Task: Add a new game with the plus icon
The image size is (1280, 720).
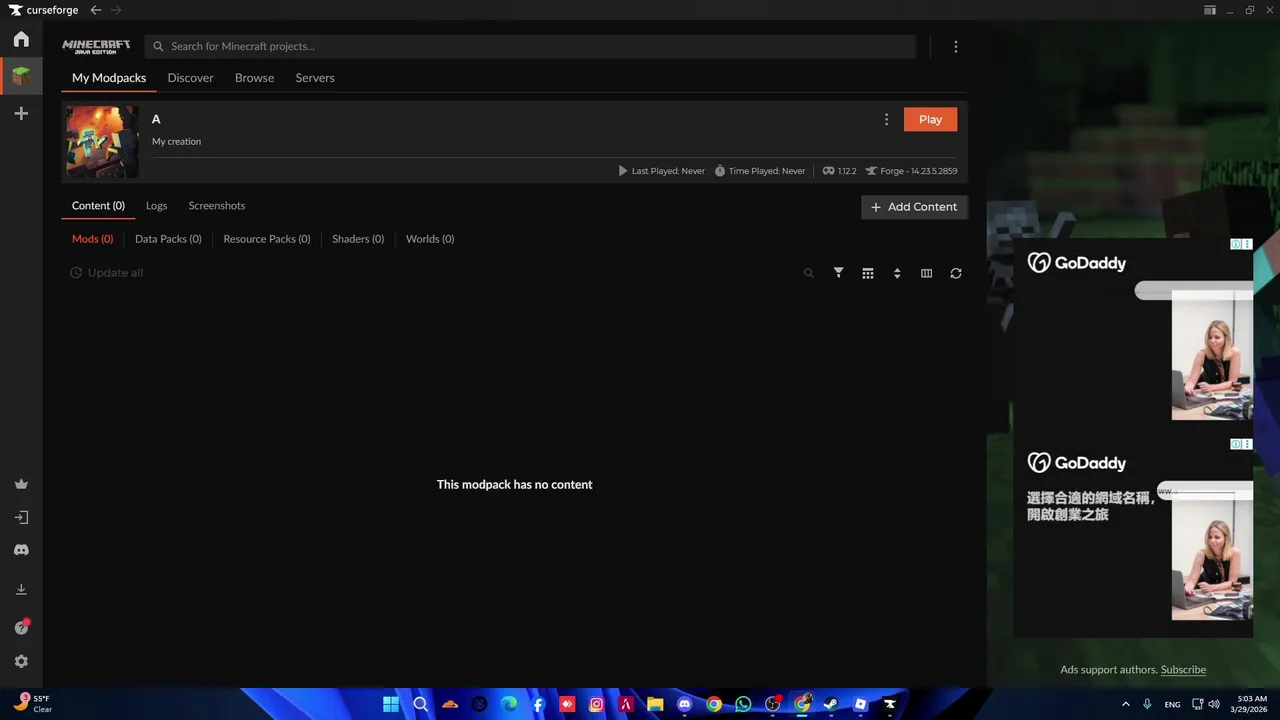Action: (x=21, y=114)
